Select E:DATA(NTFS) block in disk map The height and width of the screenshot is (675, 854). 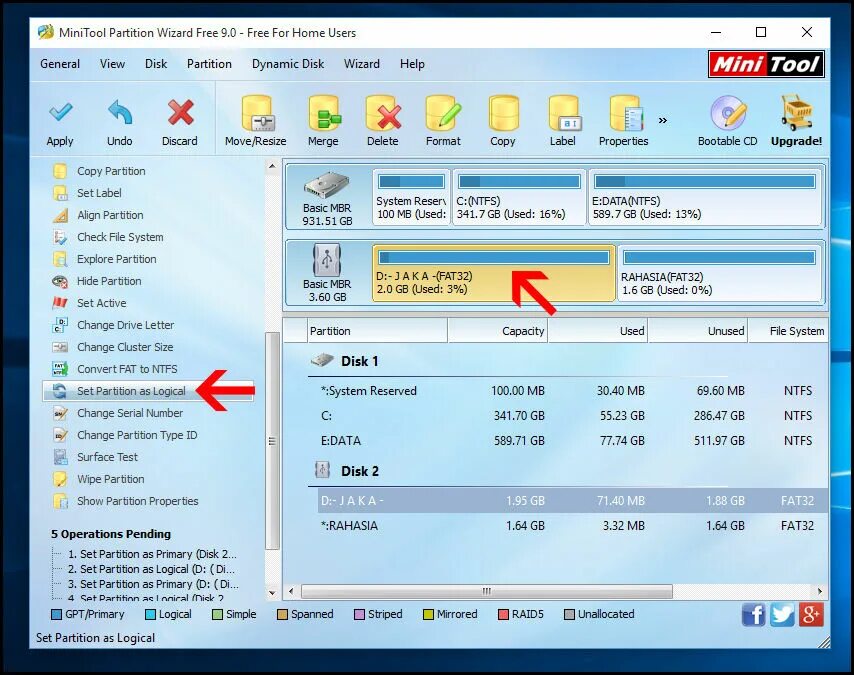[x=705, y=197]
